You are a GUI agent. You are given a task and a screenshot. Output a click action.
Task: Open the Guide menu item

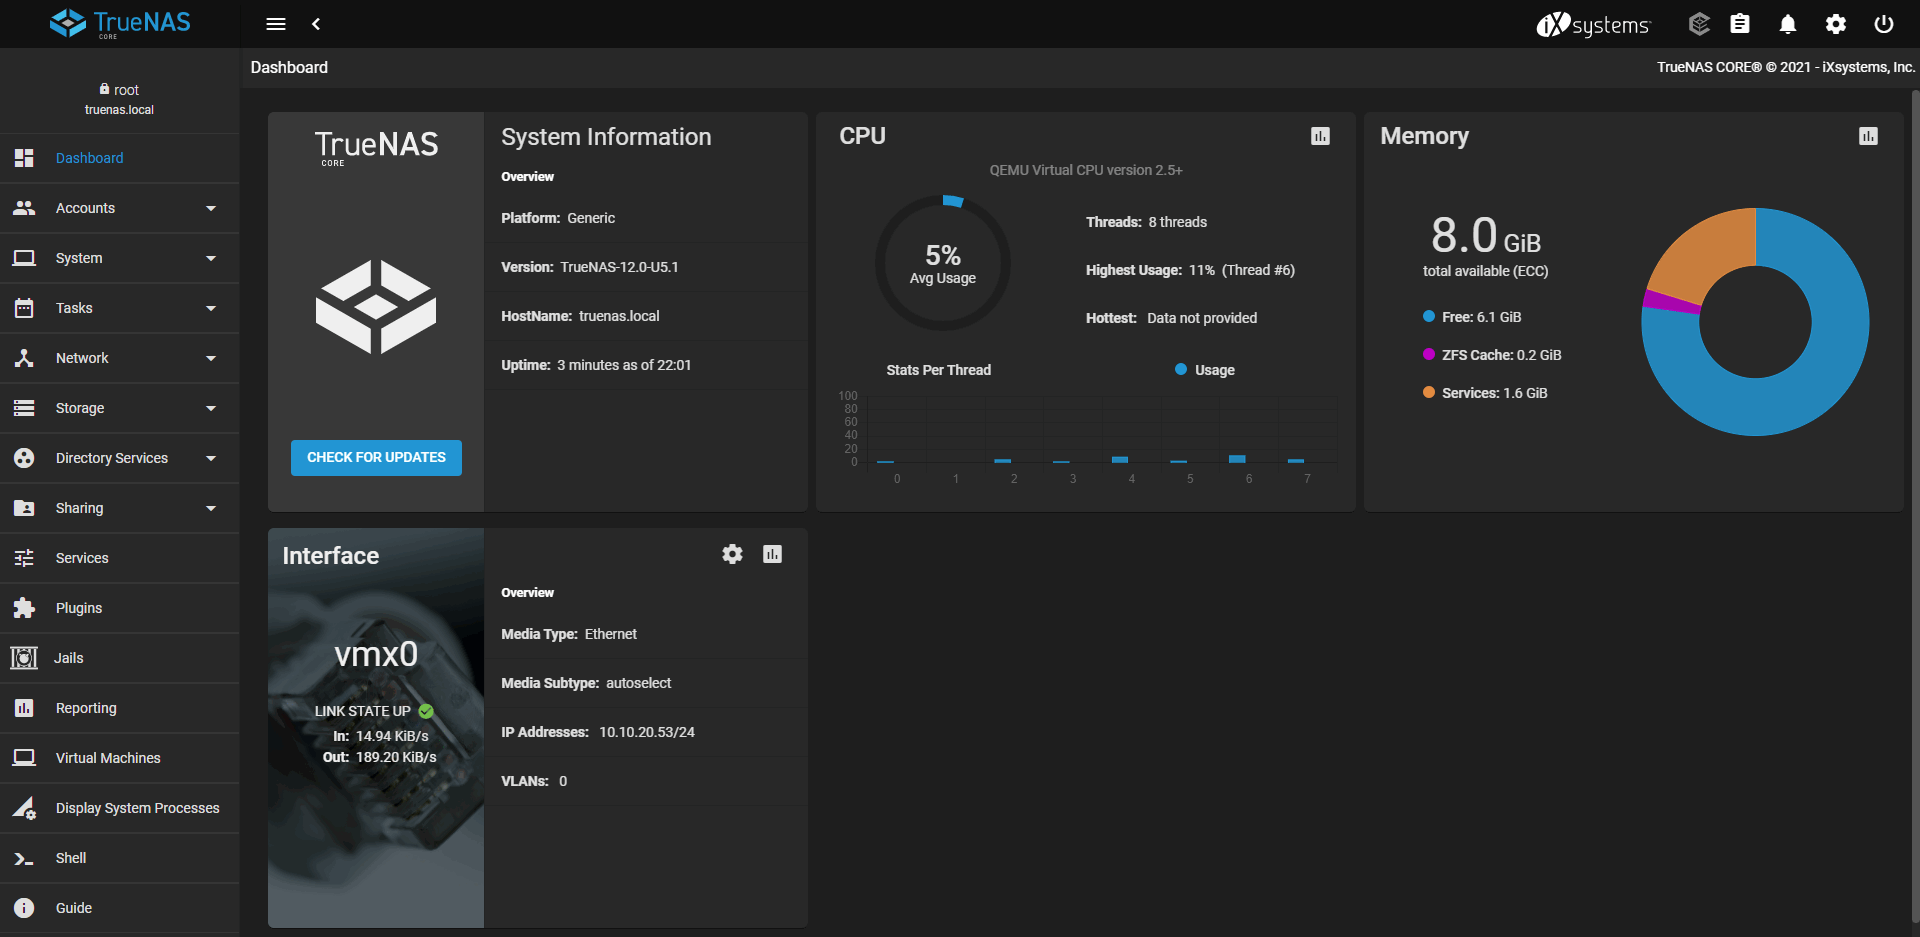120,908
